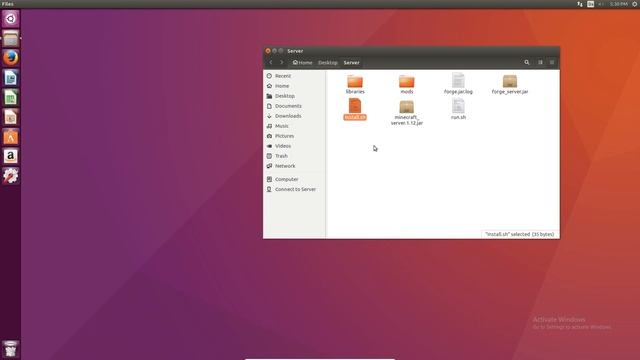
Task: Open the hamburger options menu in Files
Action: pyautogui.click(x=552, y=62)
